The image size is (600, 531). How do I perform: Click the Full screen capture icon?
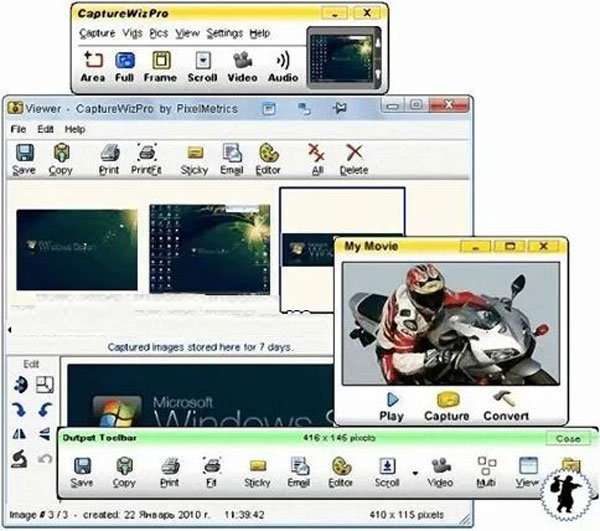click(125, 67)
